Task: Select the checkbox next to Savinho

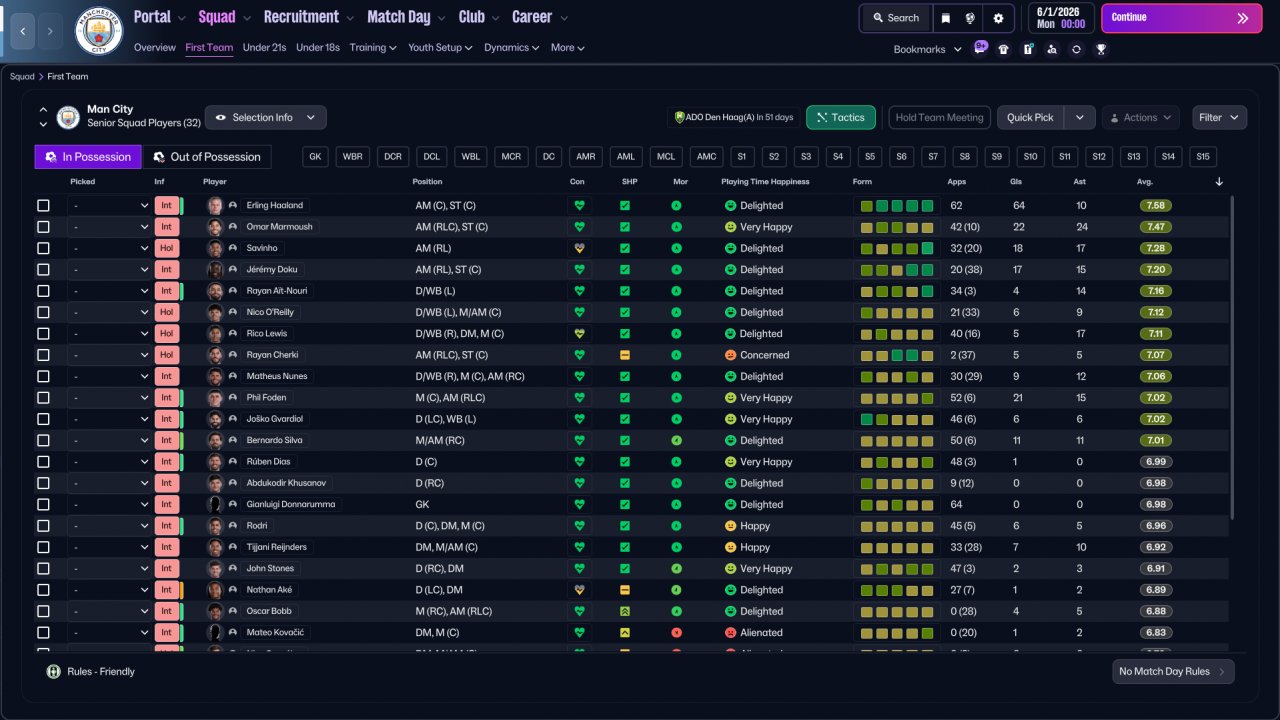Action: [x=43, y=248]
